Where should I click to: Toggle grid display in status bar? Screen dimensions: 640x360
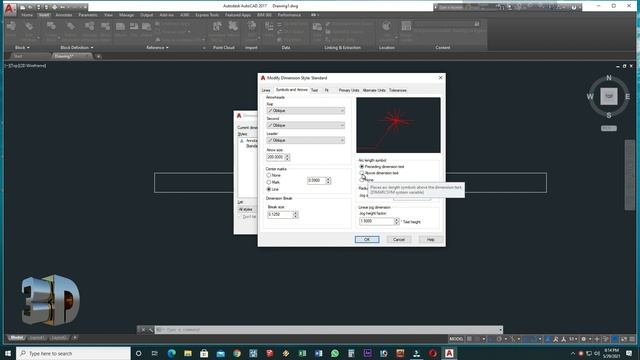(469, 339)
